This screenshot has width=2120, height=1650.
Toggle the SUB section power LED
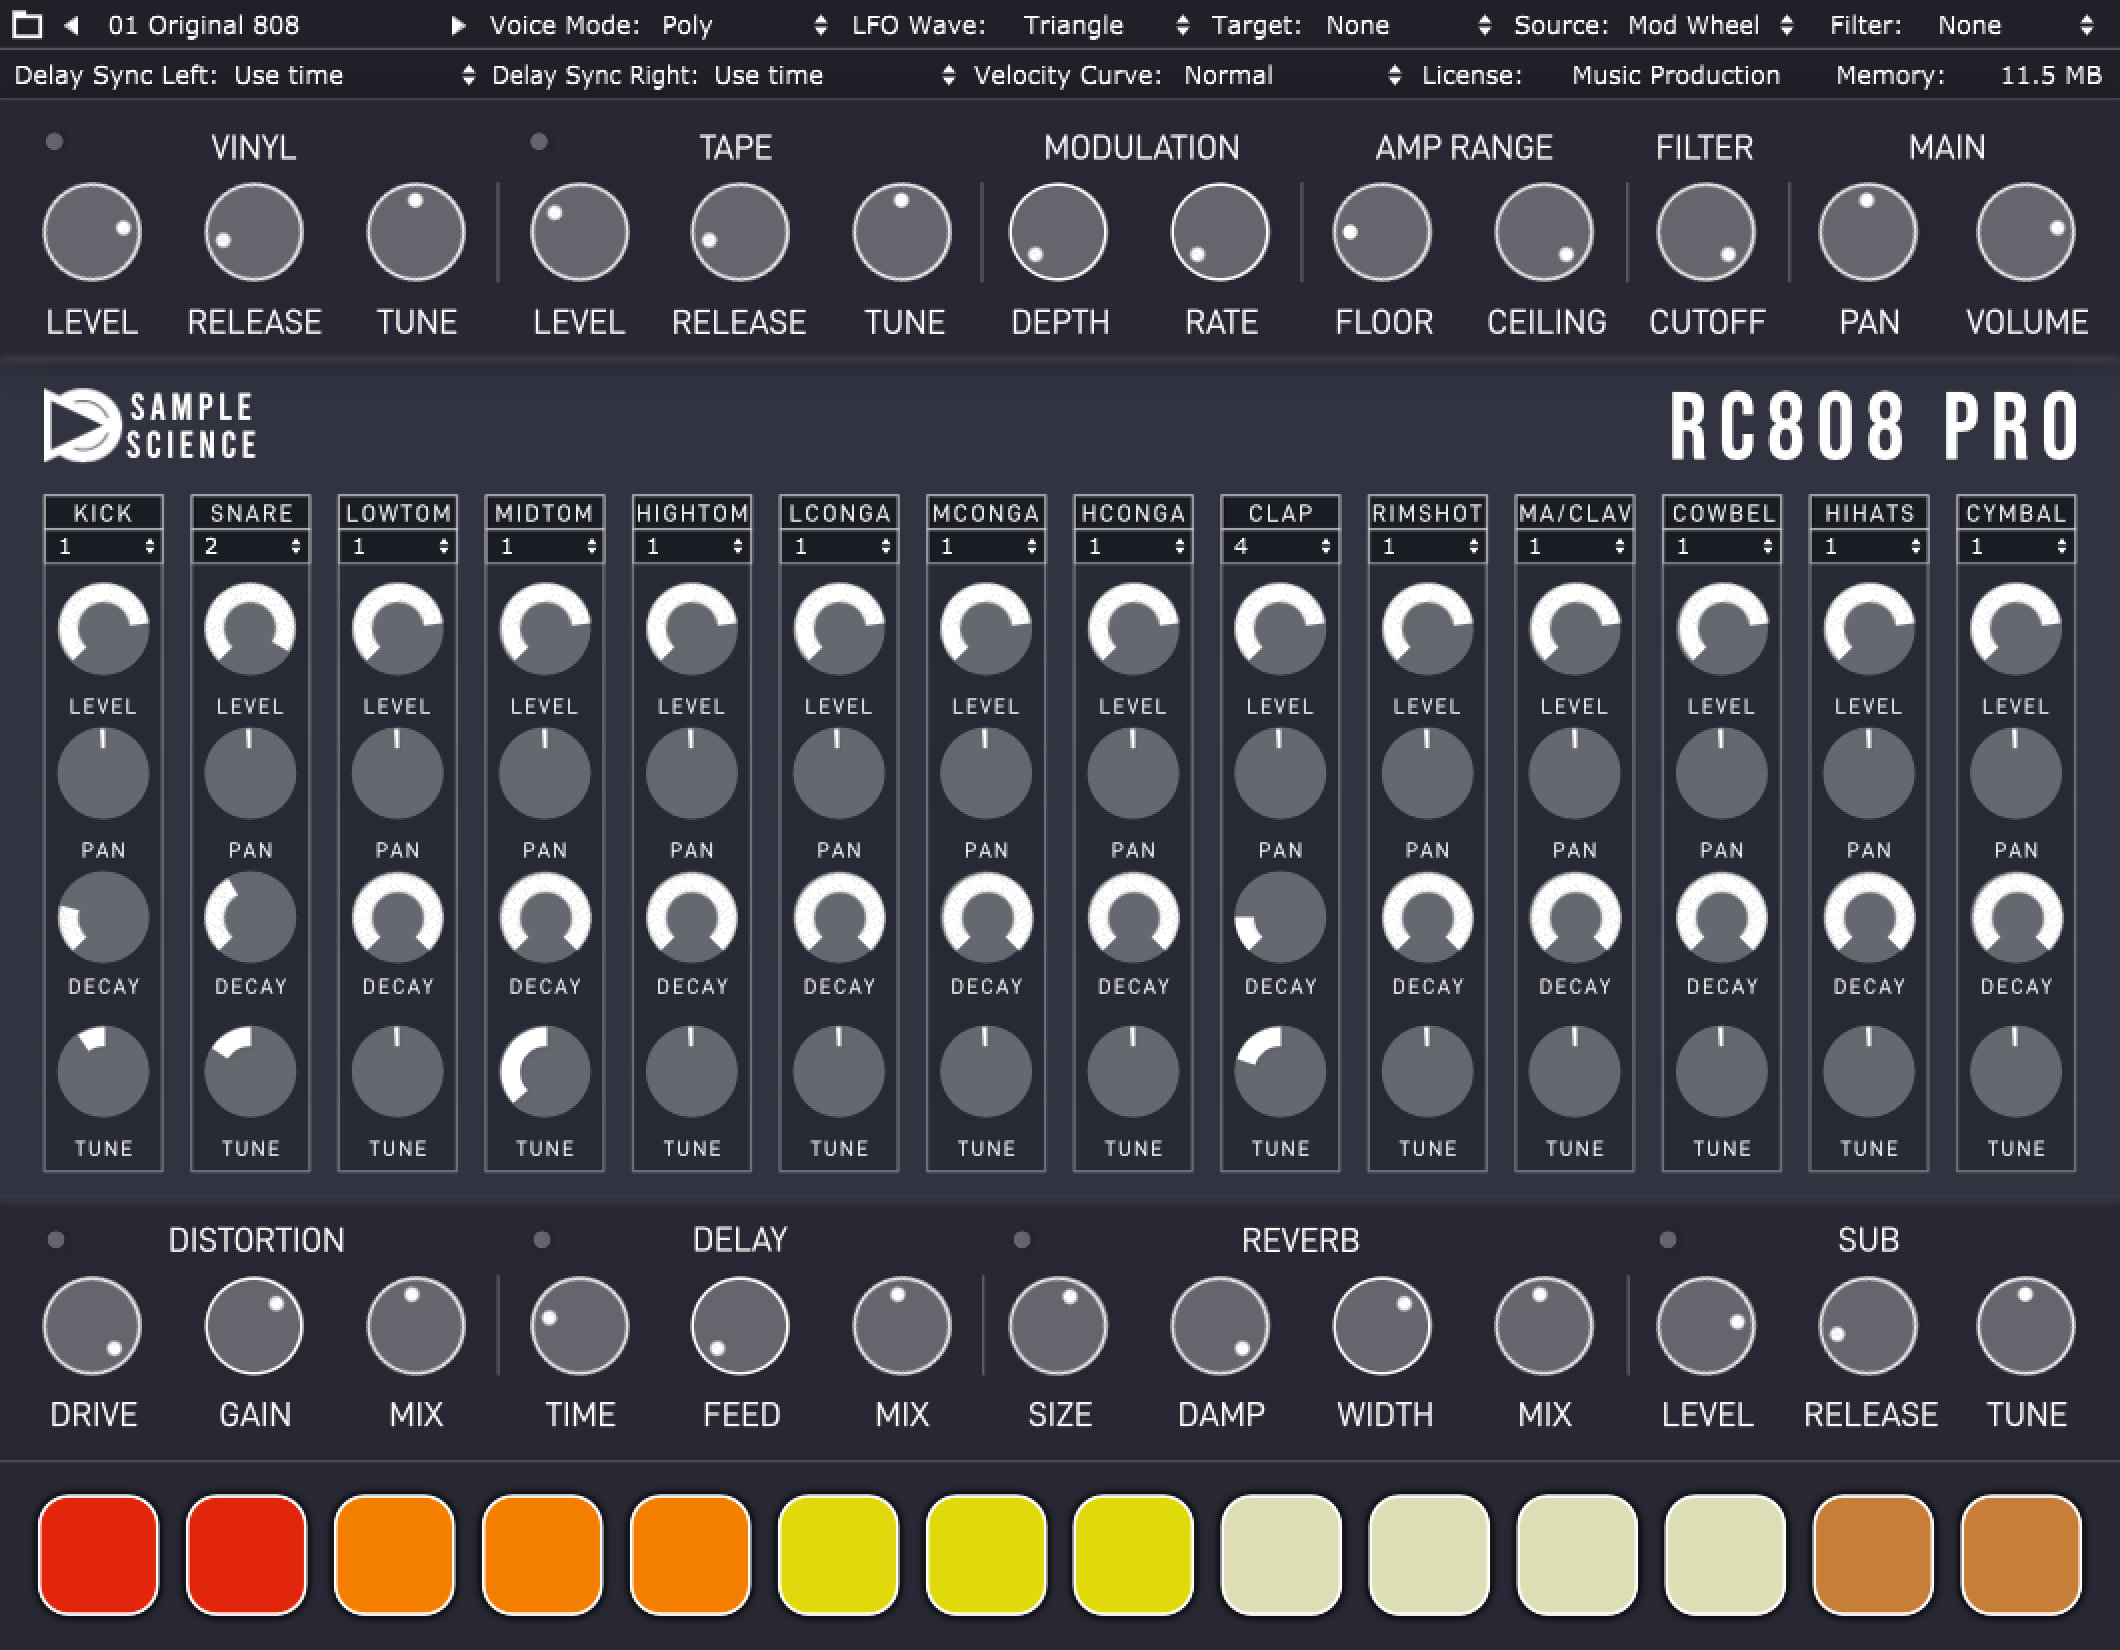[1668, 1240]
